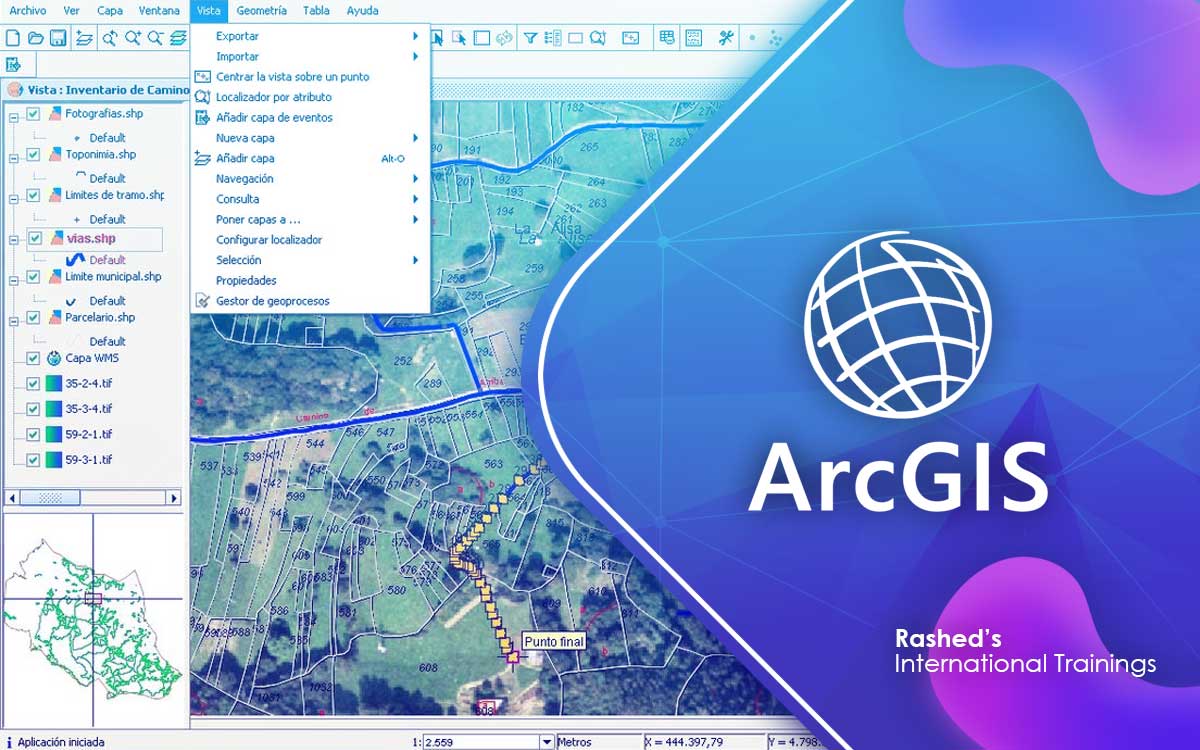Viewport: 1200px width, 750px height.
Task: Click the locator magnifier toolbar icon
Action: (x=598, y=38)
